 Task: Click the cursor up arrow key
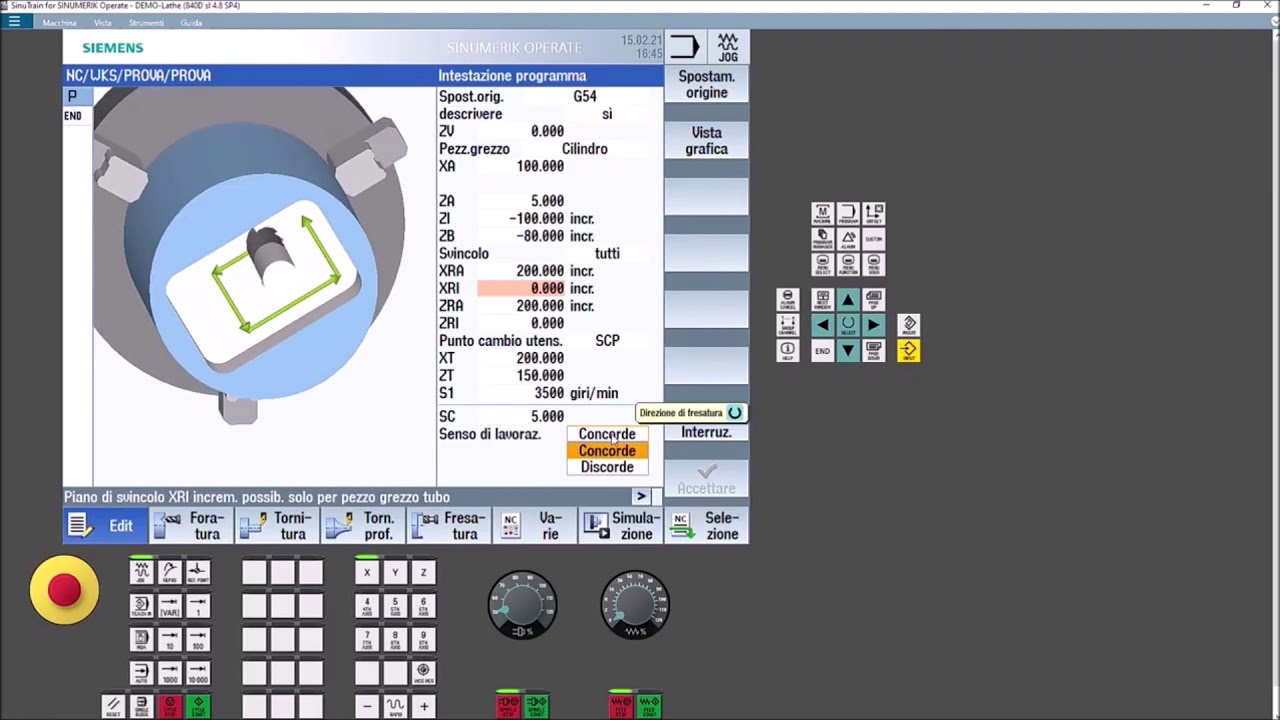(848, 299)
